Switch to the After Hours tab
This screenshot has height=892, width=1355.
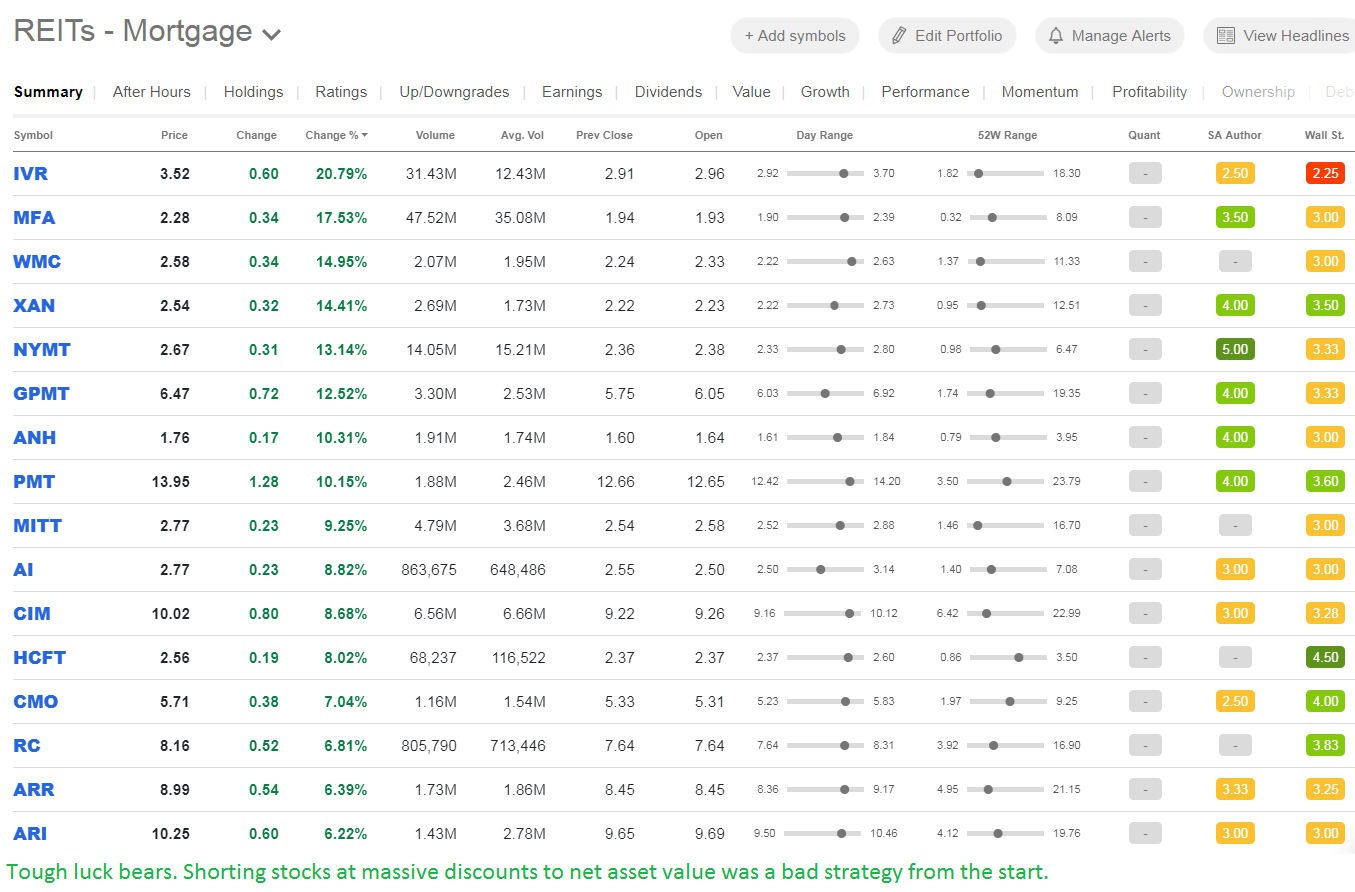point(151,92)
